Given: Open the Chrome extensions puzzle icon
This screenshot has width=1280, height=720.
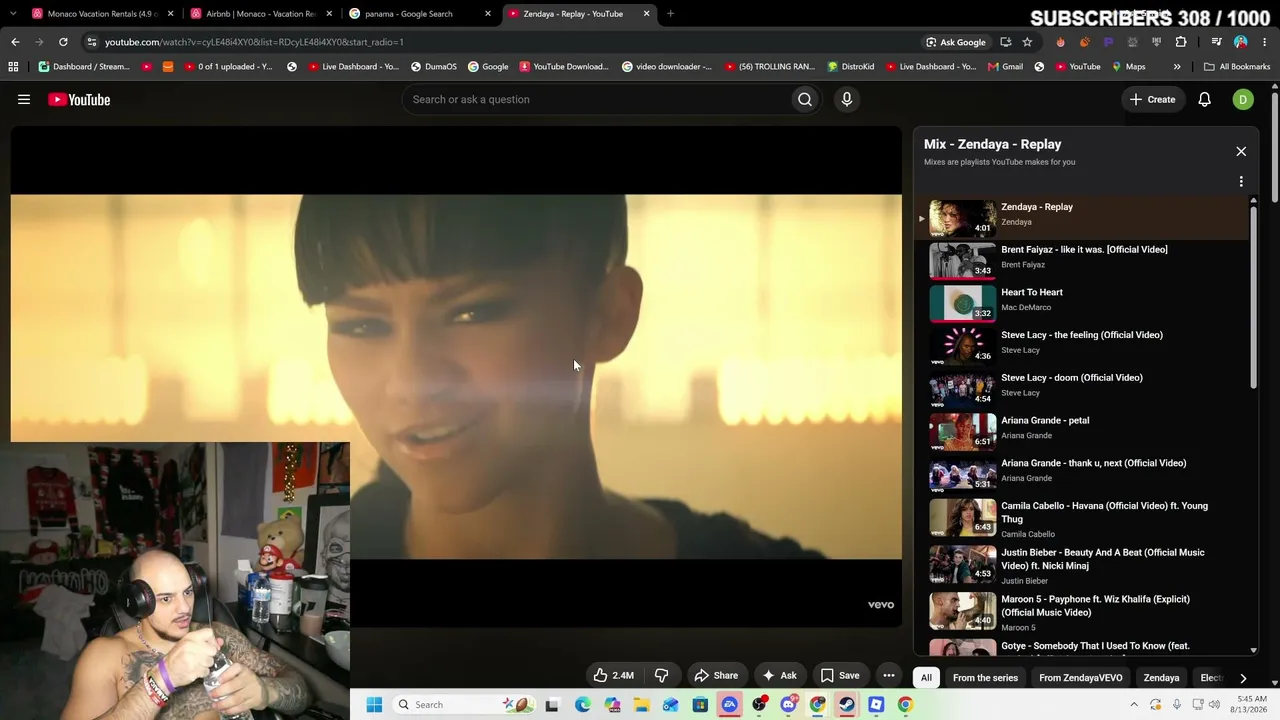Looking at the screenshot, I should coord(1181,42).
